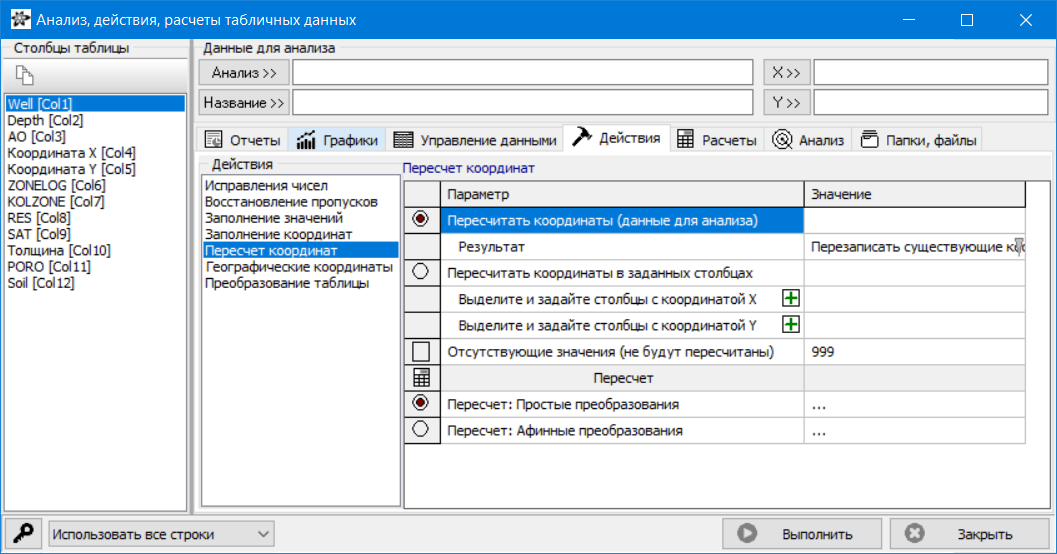Select Координата Y [Col5] column
Screen dimensions: 1057x554
point(71,169)
